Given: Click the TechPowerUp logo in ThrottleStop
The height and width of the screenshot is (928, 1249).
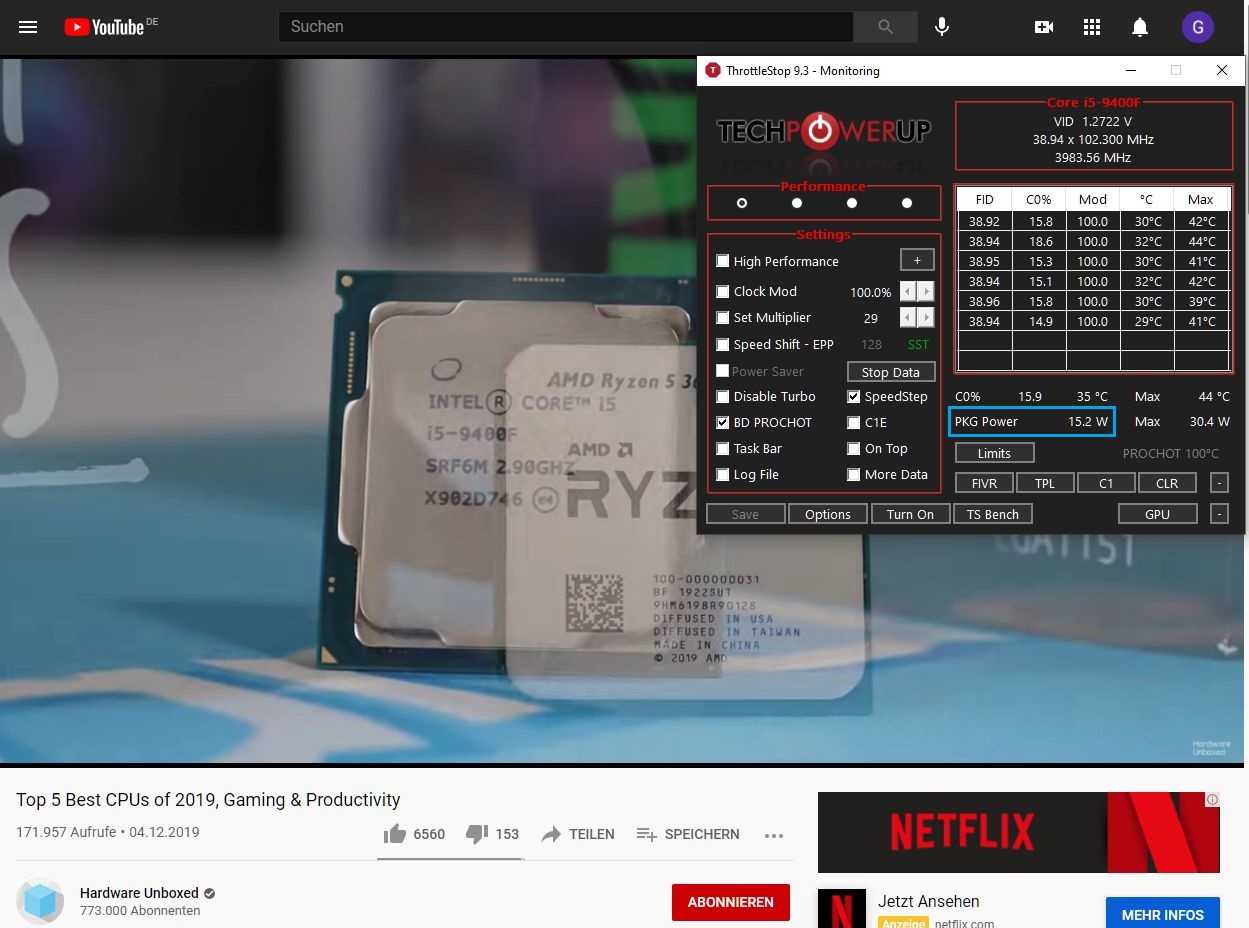Looking at the screenshot, I should (x=823, y=131).
